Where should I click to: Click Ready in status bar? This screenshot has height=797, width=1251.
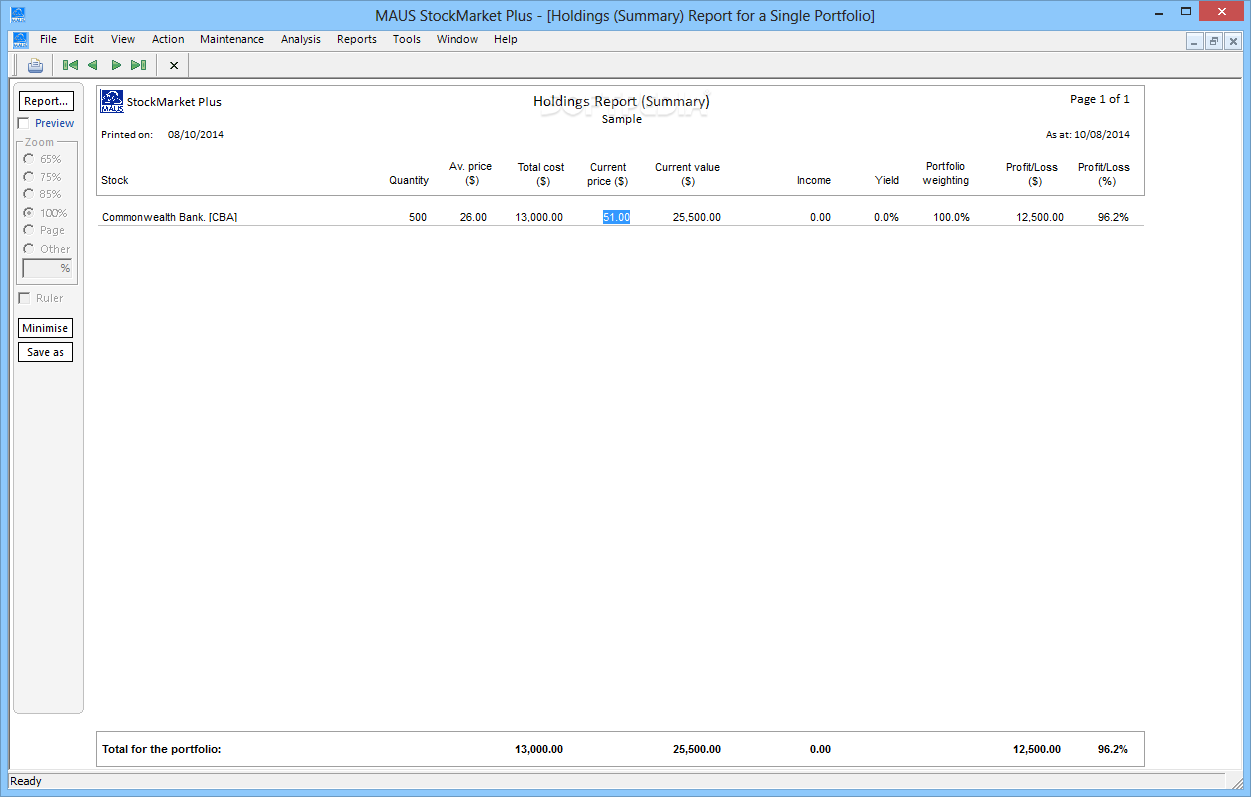click(x=26, y=781)
